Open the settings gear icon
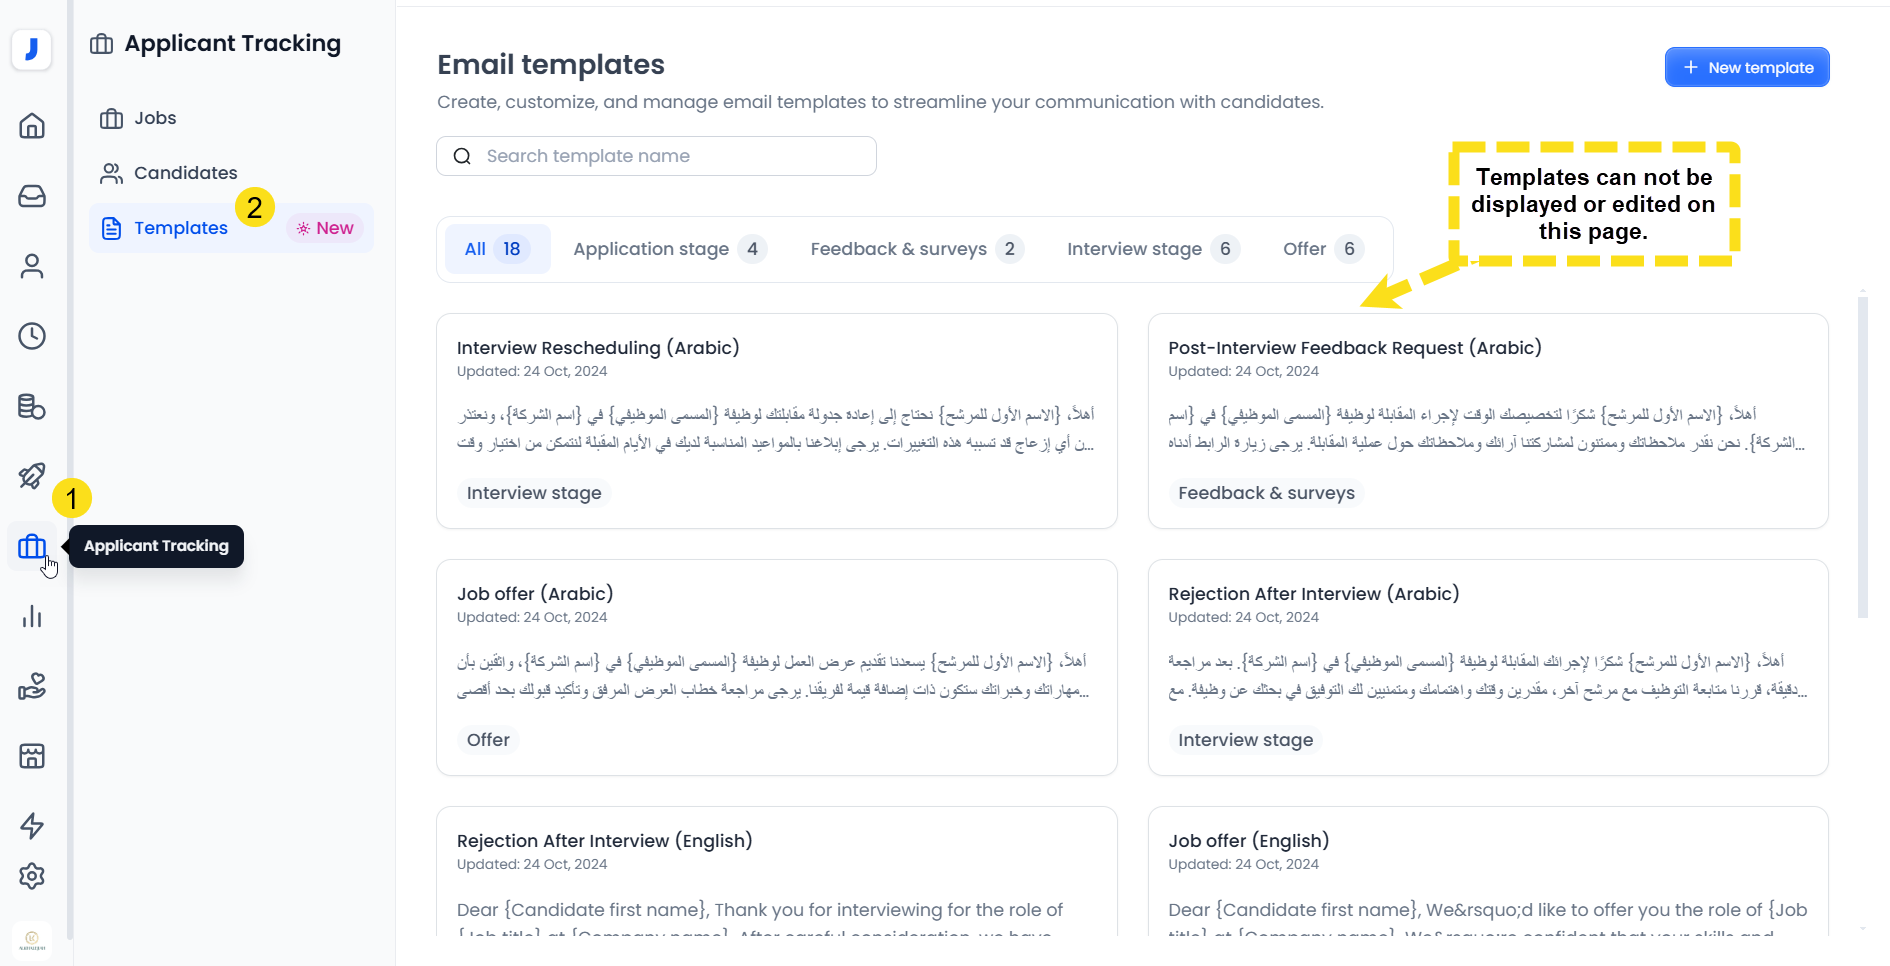This screenshot has width=1890, height=966. tap(32, 876)
